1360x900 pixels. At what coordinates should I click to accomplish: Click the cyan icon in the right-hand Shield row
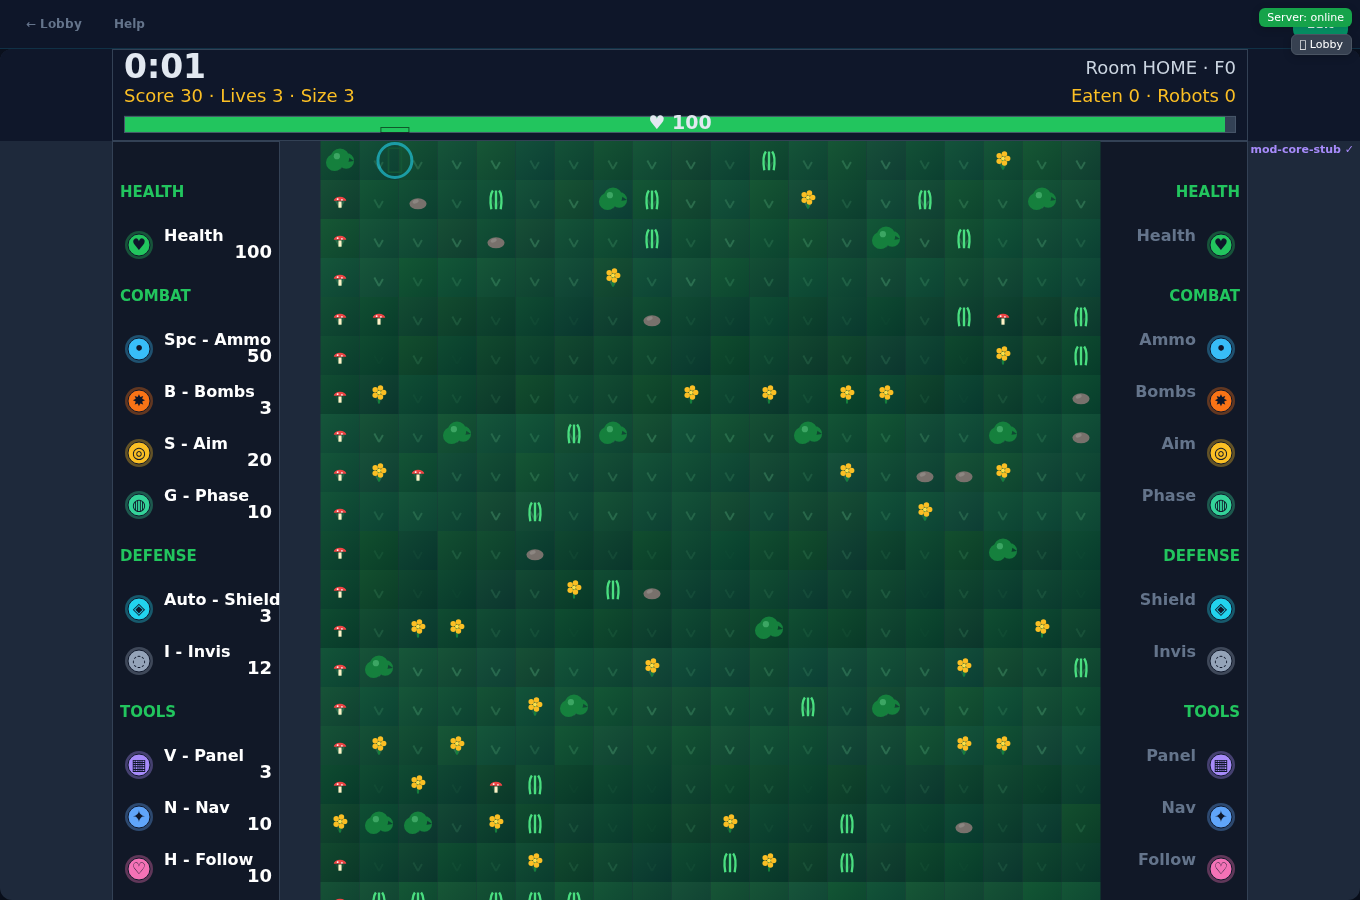point(1221,609)
